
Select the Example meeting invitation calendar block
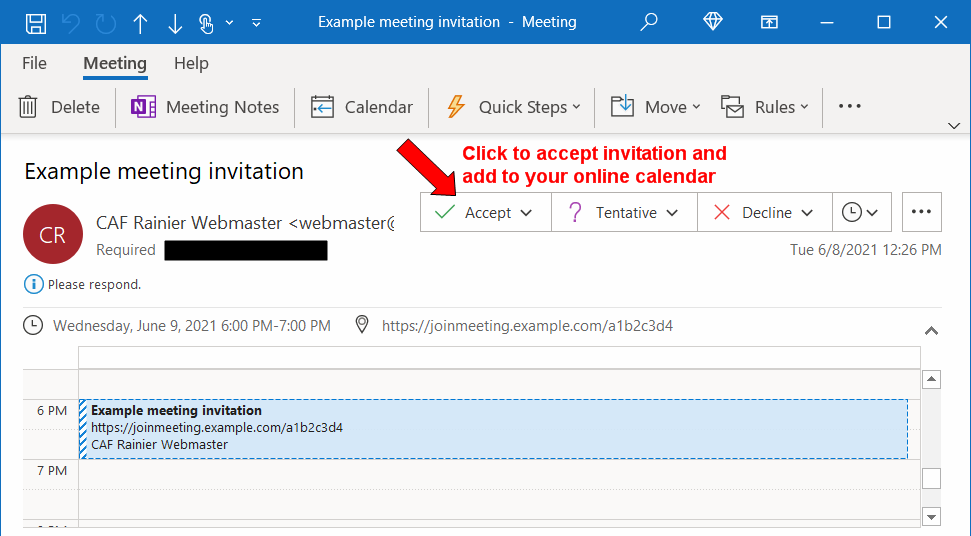coord(493,428)
